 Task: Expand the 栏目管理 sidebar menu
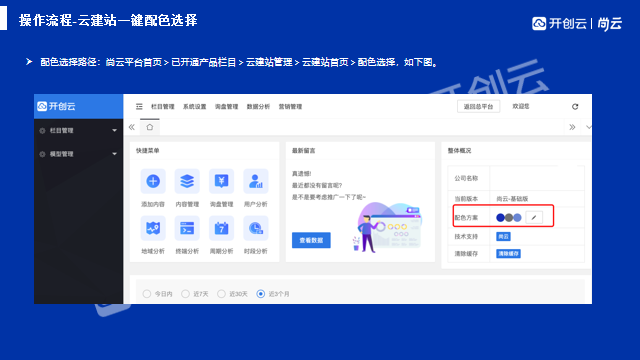[78, 131]
